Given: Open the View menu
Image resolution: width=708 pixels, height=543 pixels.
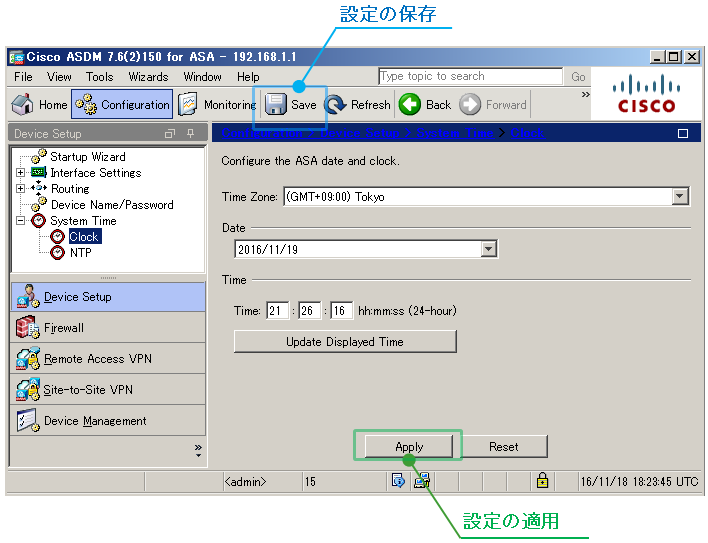Looking at the screenshot, I should 59,77.
